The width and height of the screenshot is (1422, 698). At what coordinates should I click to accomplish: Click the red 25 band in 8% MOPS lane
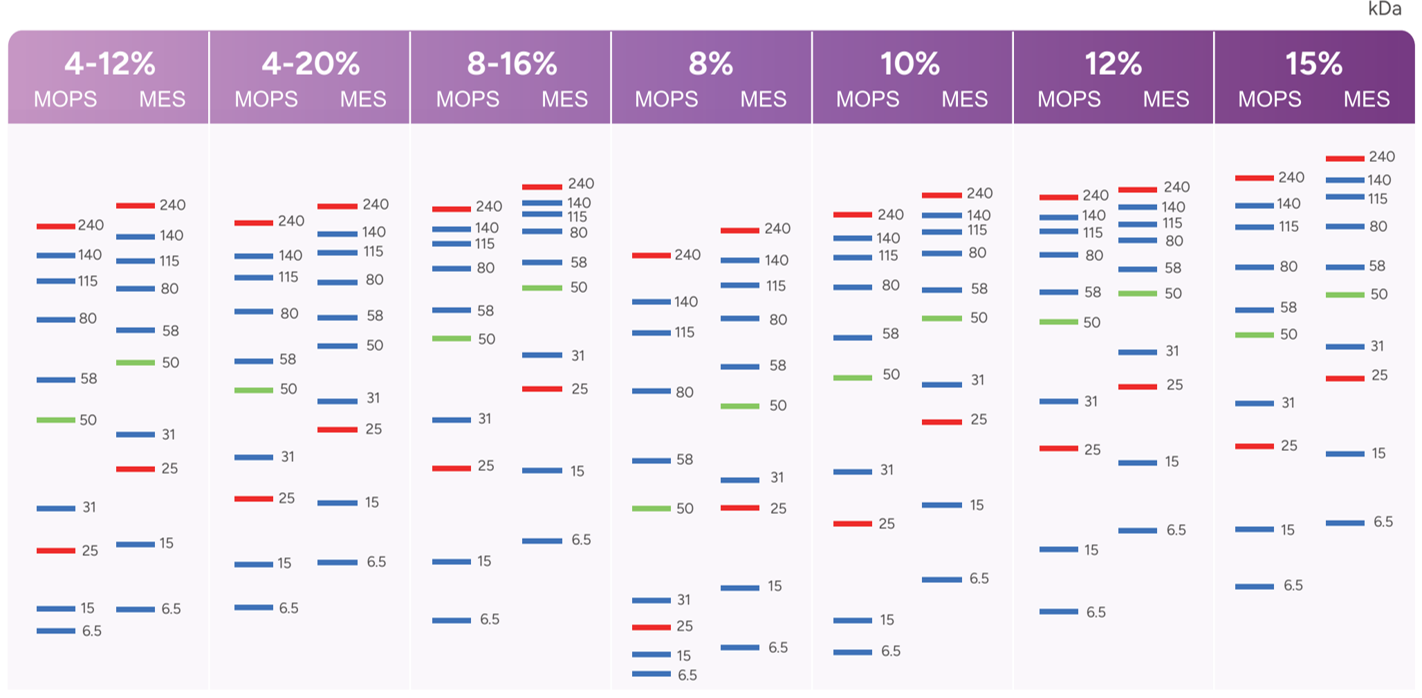tap(651, 627)
